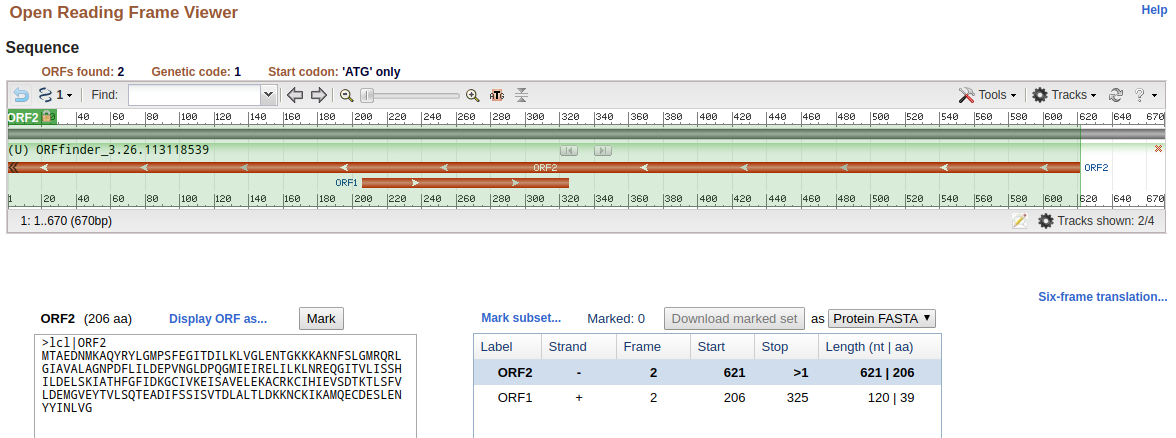Image resolution: width=1176 pixels, height=438 pixels.
Task: Zoom out with the minus magnifier
Action: coord(346,95)
